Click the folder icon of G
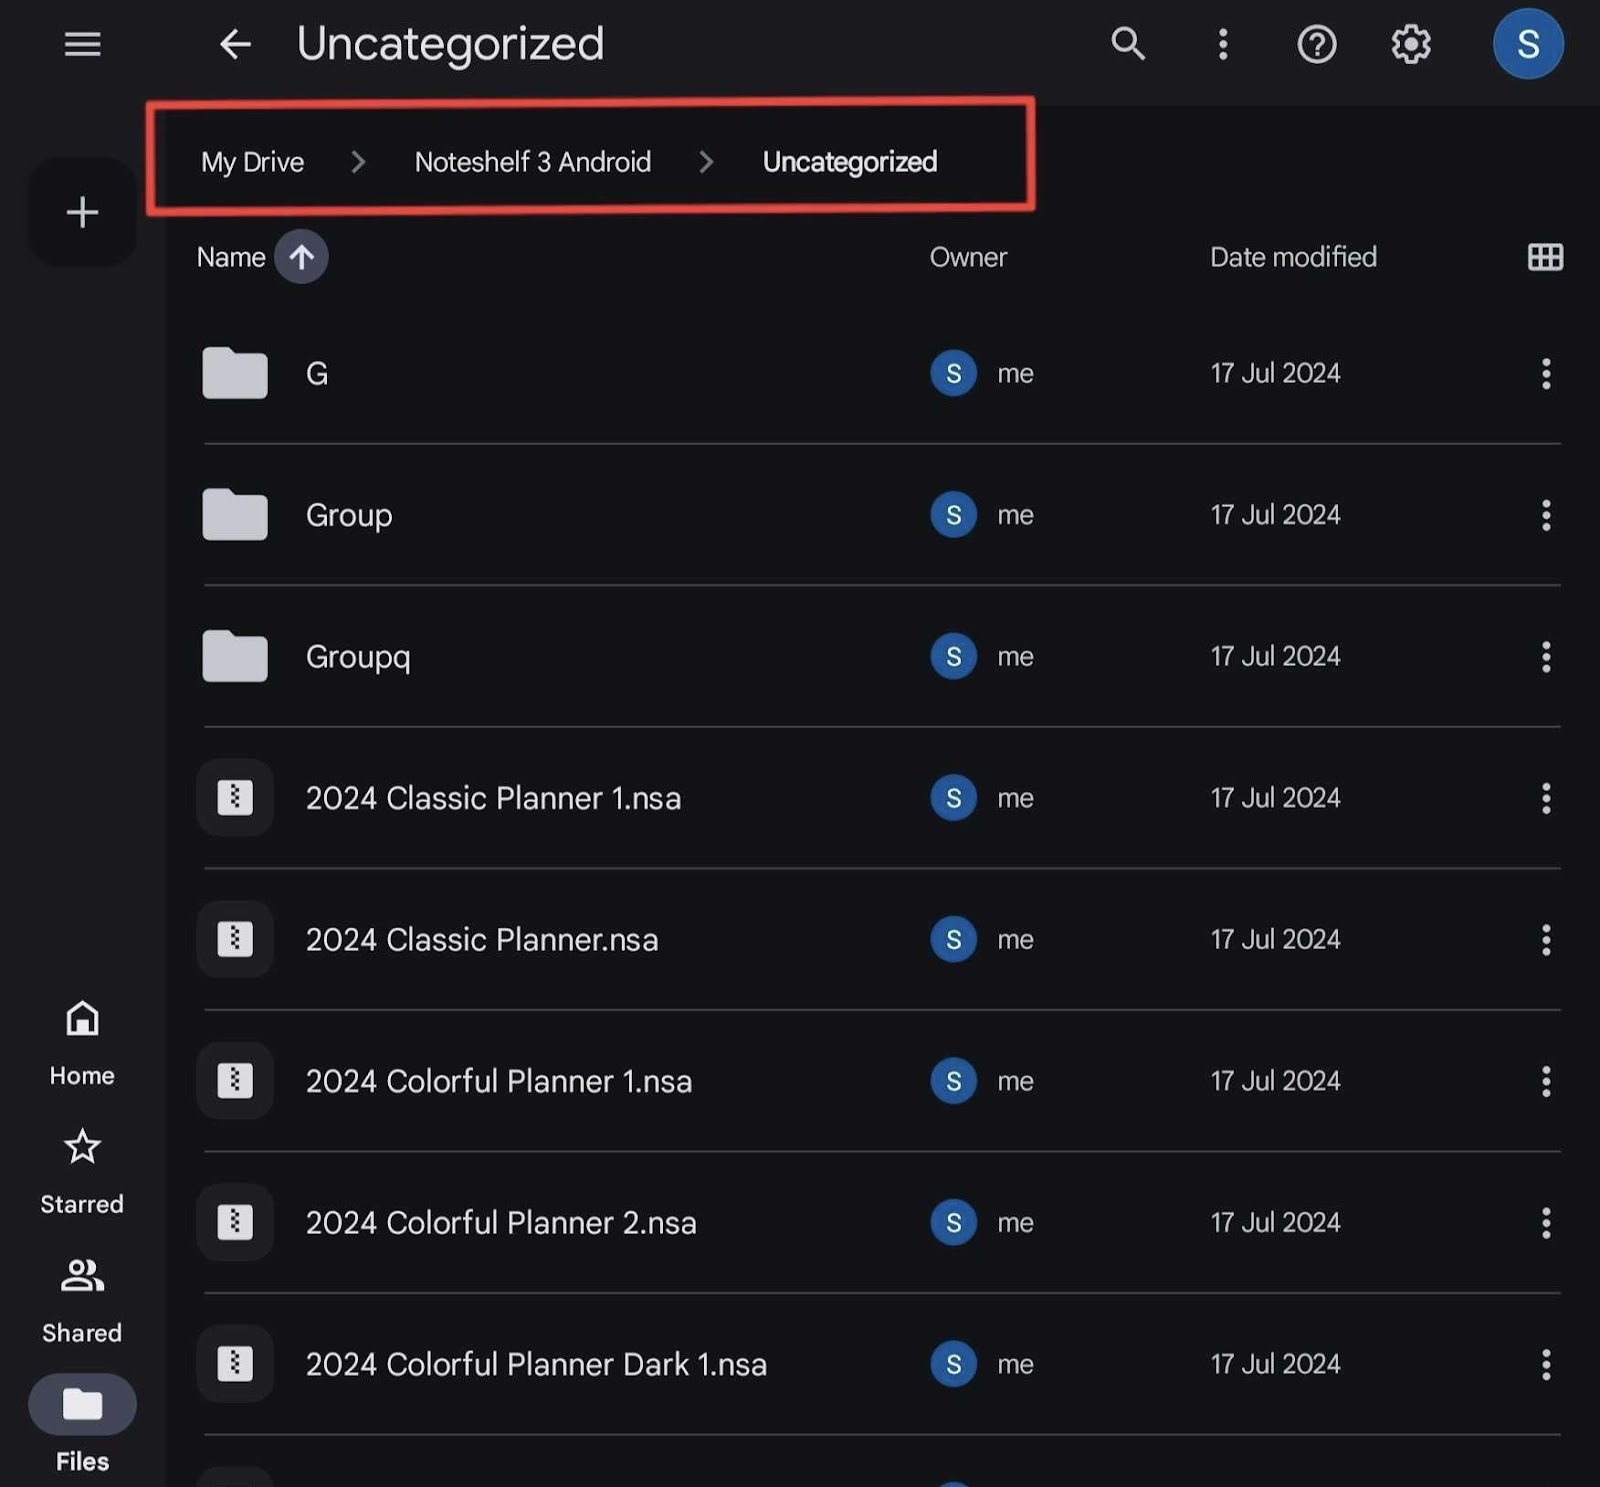 (x=234, y=373)
